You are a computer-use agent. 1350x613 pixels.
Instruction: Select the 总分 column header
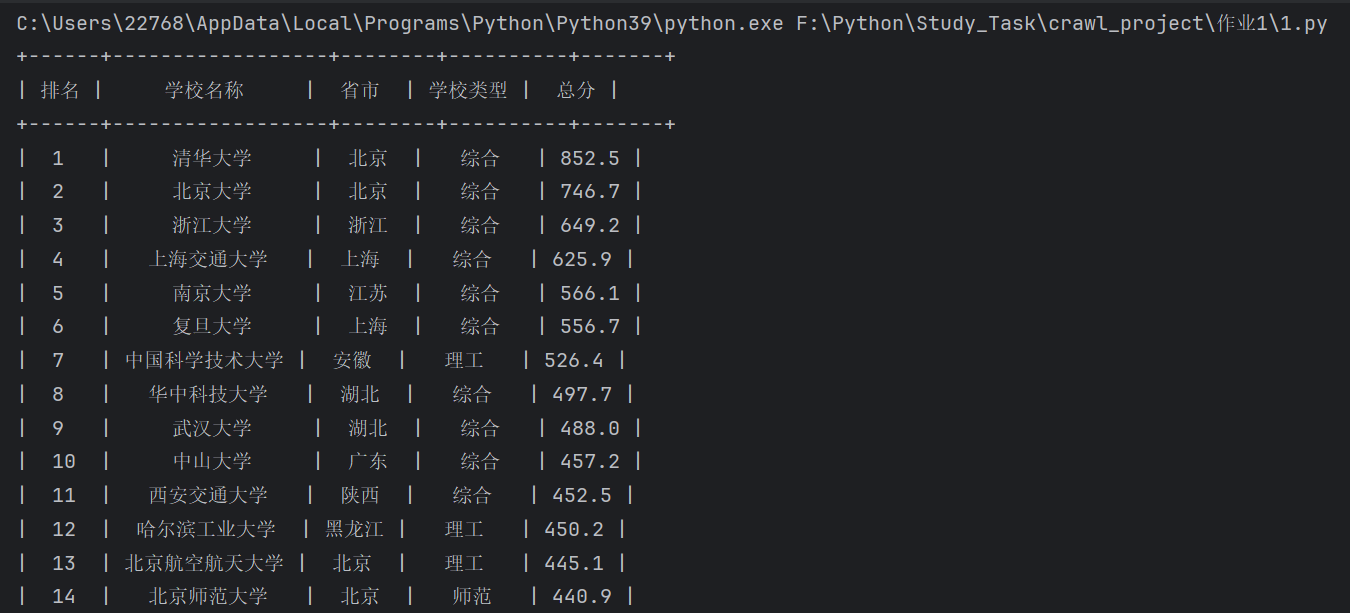pyautogui.click(x=576, y=90)
